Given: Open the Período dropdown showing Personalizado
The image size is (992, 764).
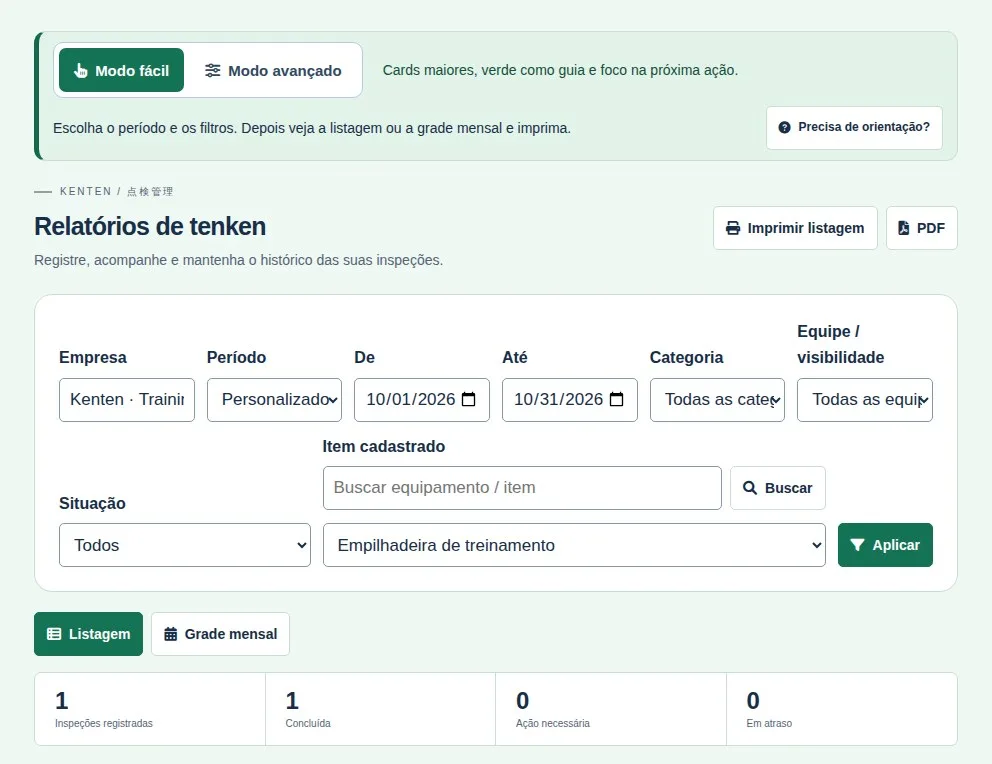Looking at the screenshot, I should point(275,400).
